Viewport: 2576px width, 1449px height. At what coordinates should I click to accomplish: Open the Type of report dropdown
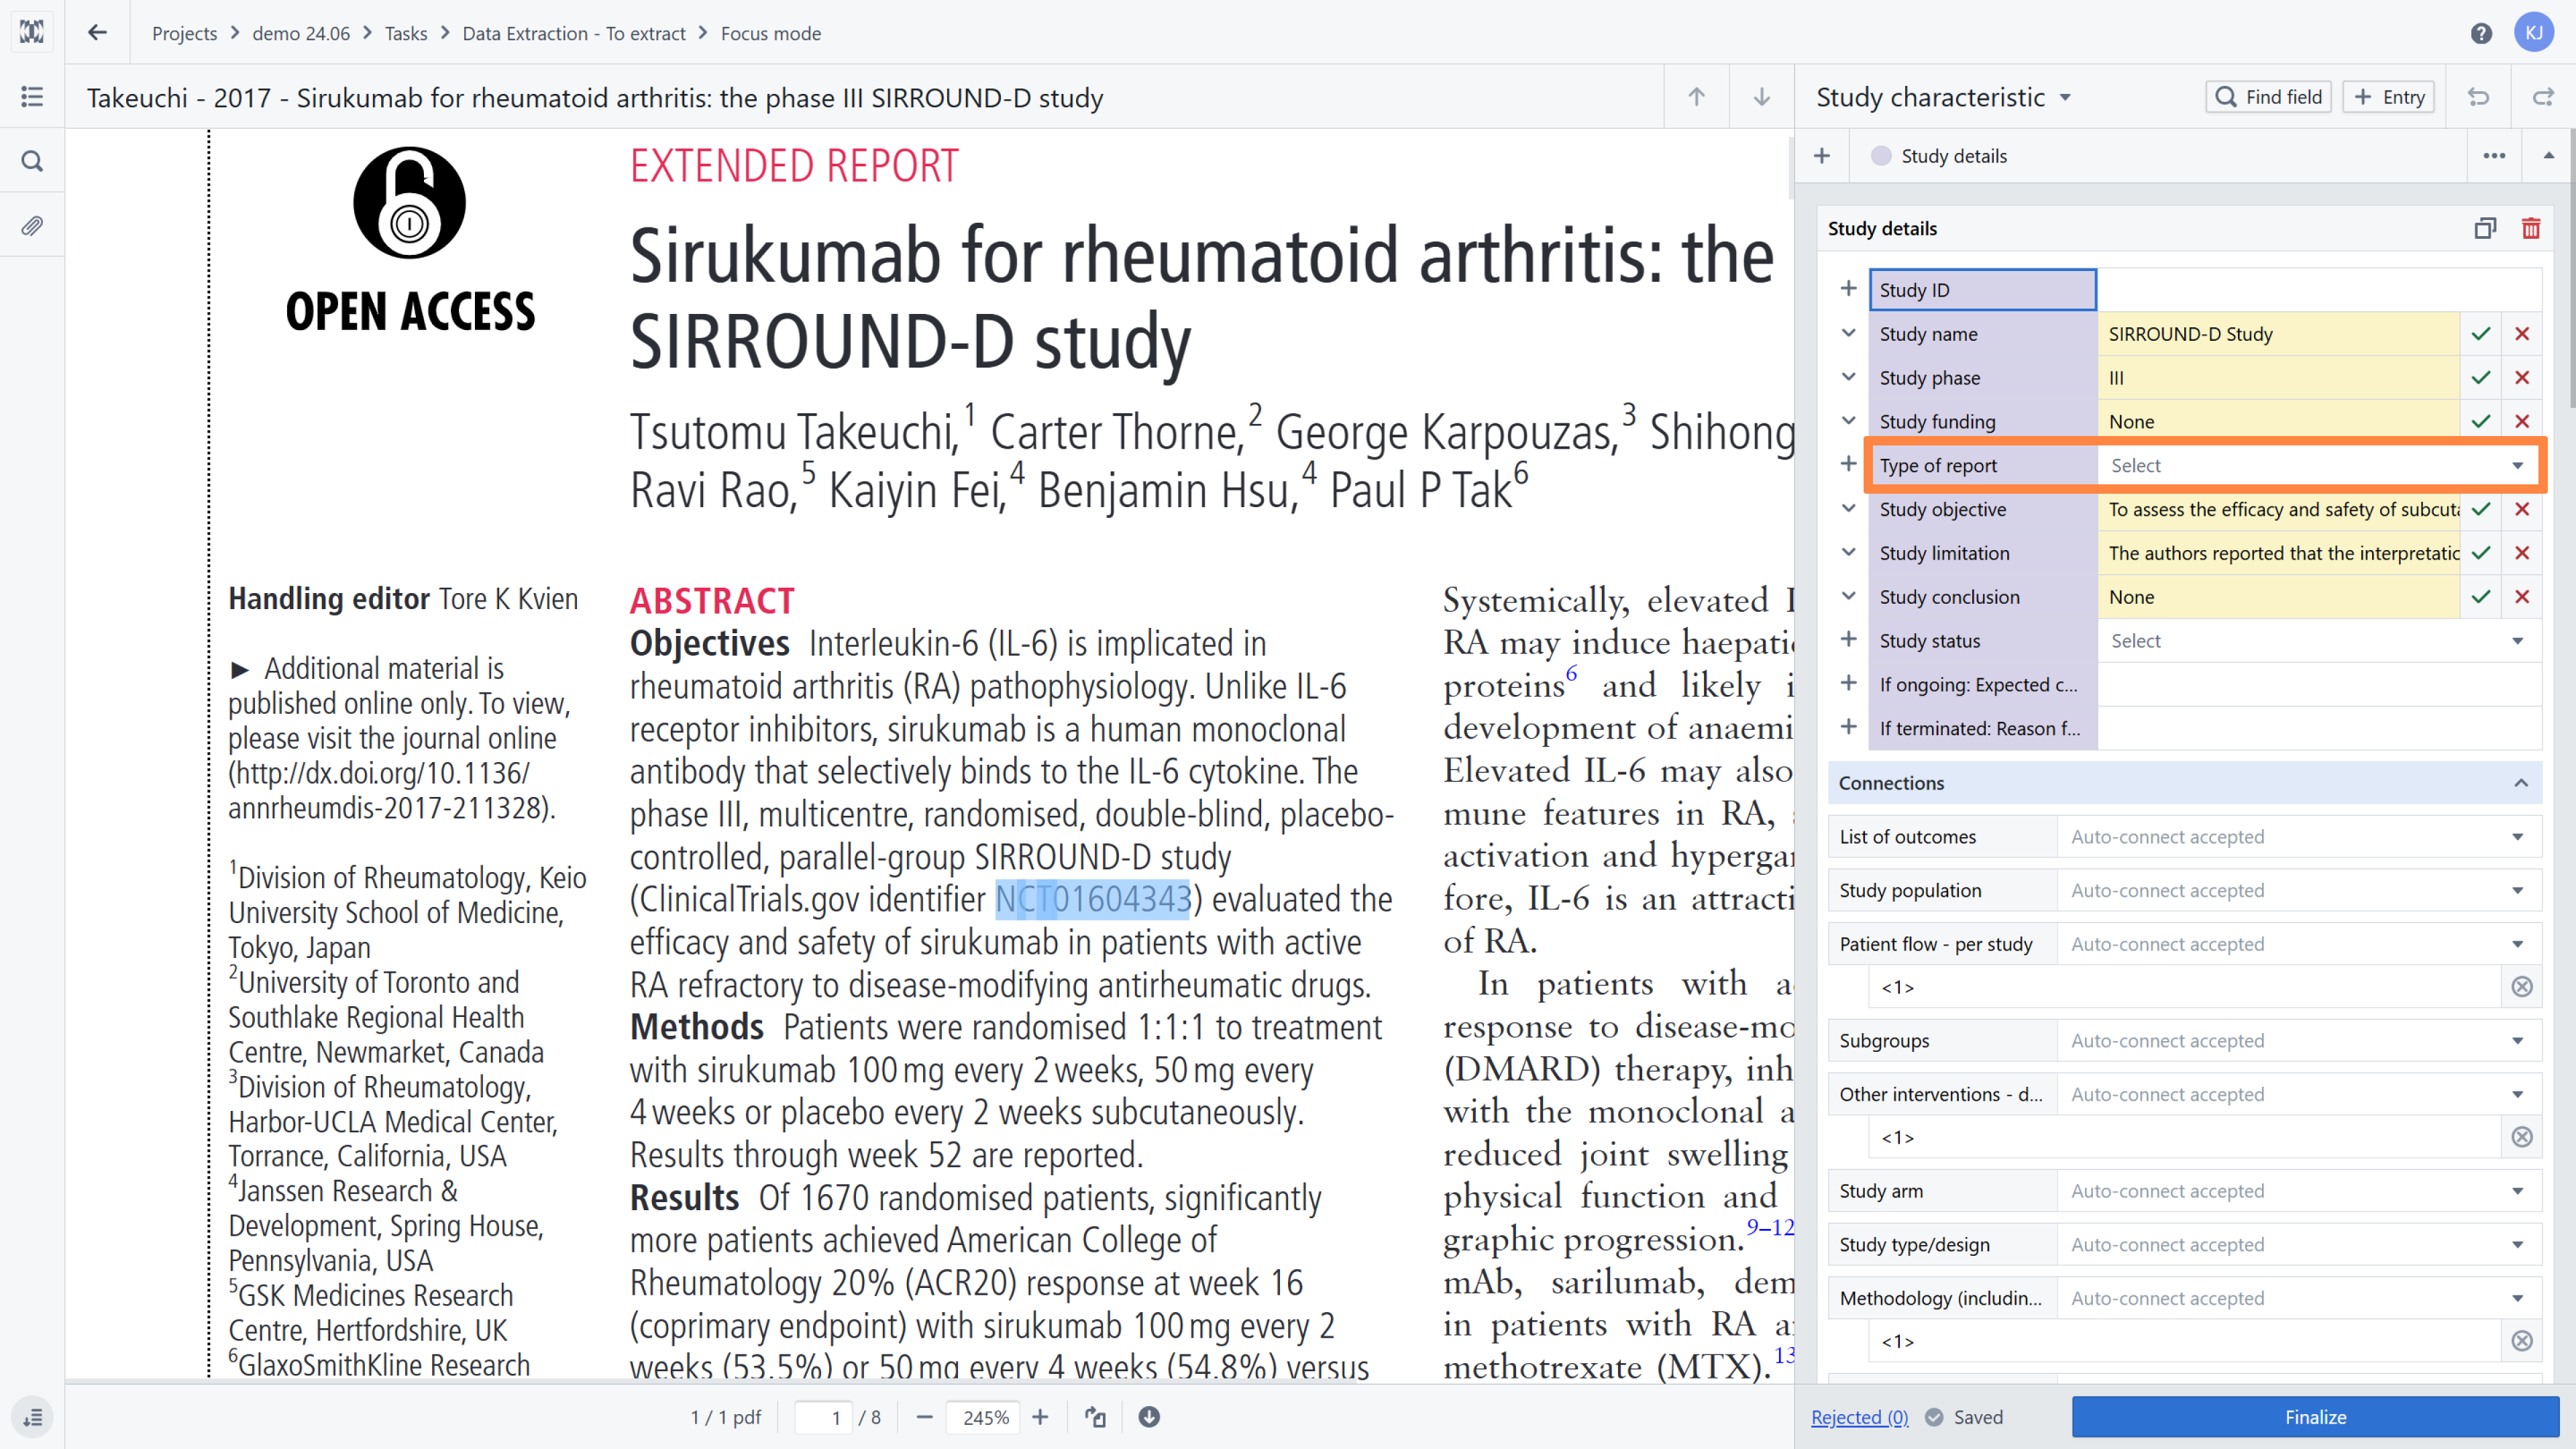2318,466
